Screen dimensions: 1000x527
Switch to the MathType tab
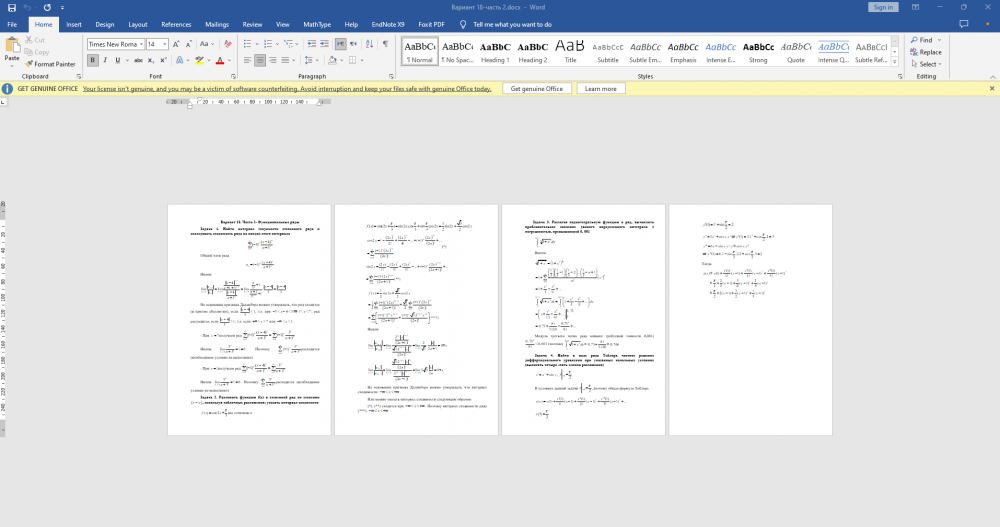click(x=317, y=24)
